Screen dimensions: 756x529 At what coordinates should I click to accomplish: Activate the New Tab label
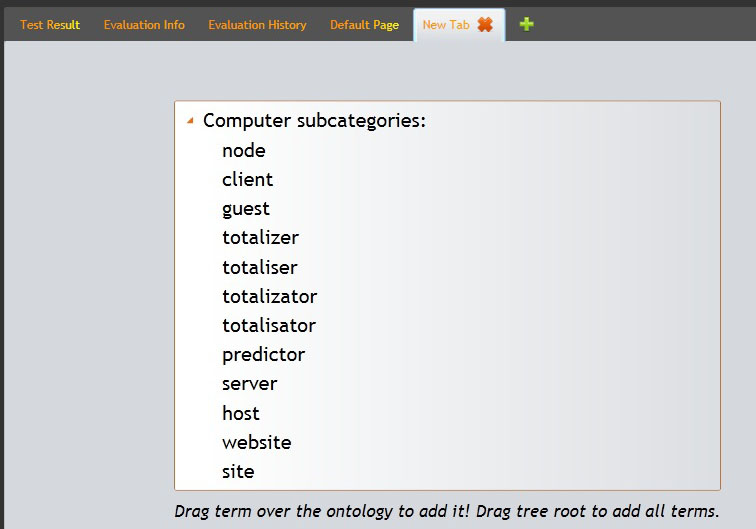coord(445,25)
